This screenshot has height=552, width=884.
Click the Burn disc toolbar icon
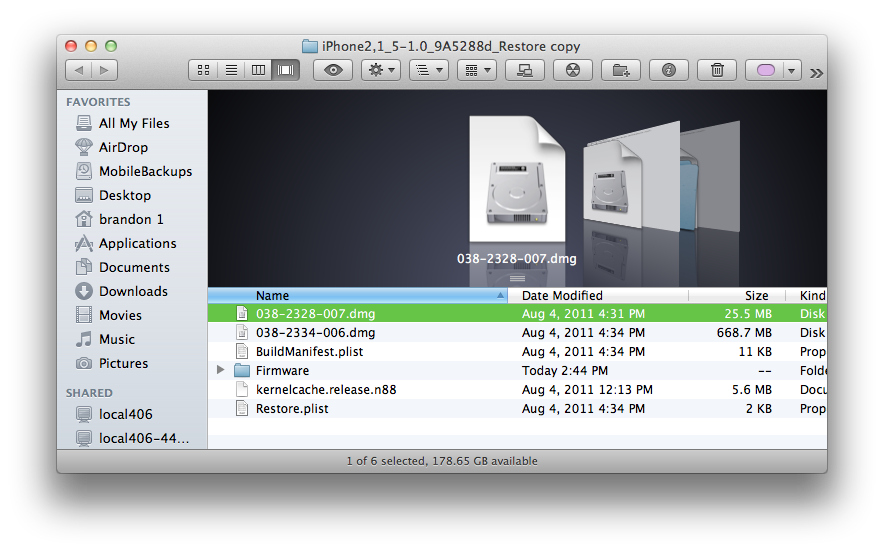573,70
